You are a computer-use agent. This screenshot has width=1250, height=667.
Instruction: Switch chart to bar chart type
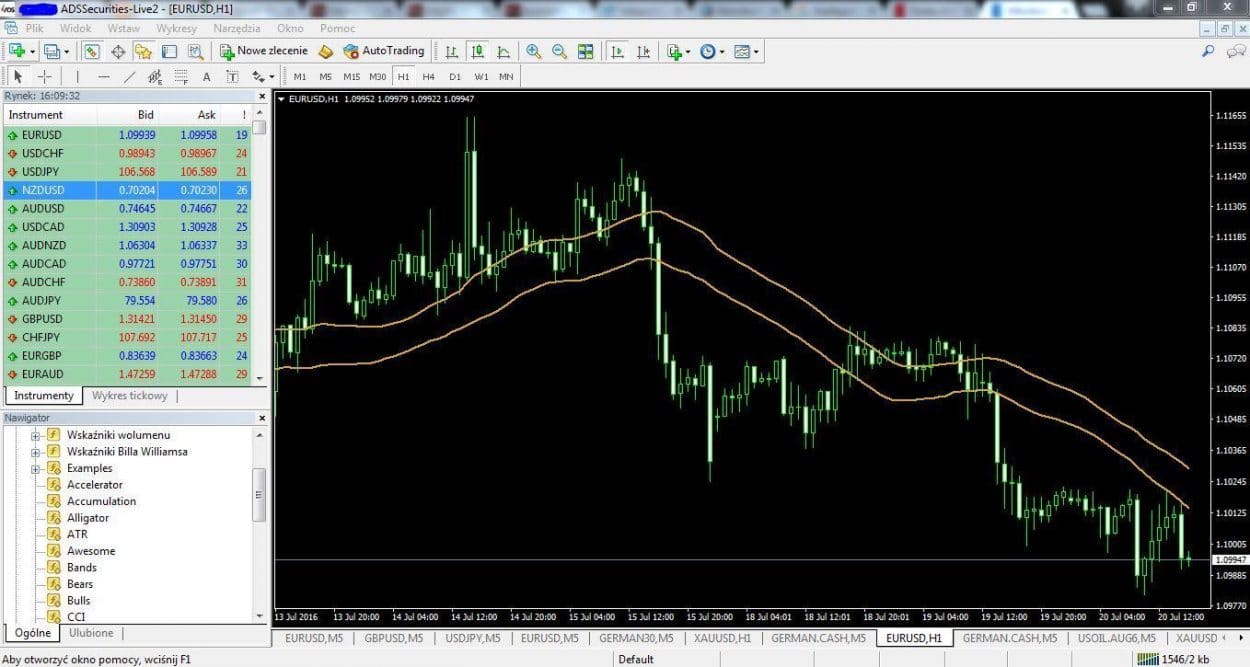pyautogui.click(x=452, y=51)
